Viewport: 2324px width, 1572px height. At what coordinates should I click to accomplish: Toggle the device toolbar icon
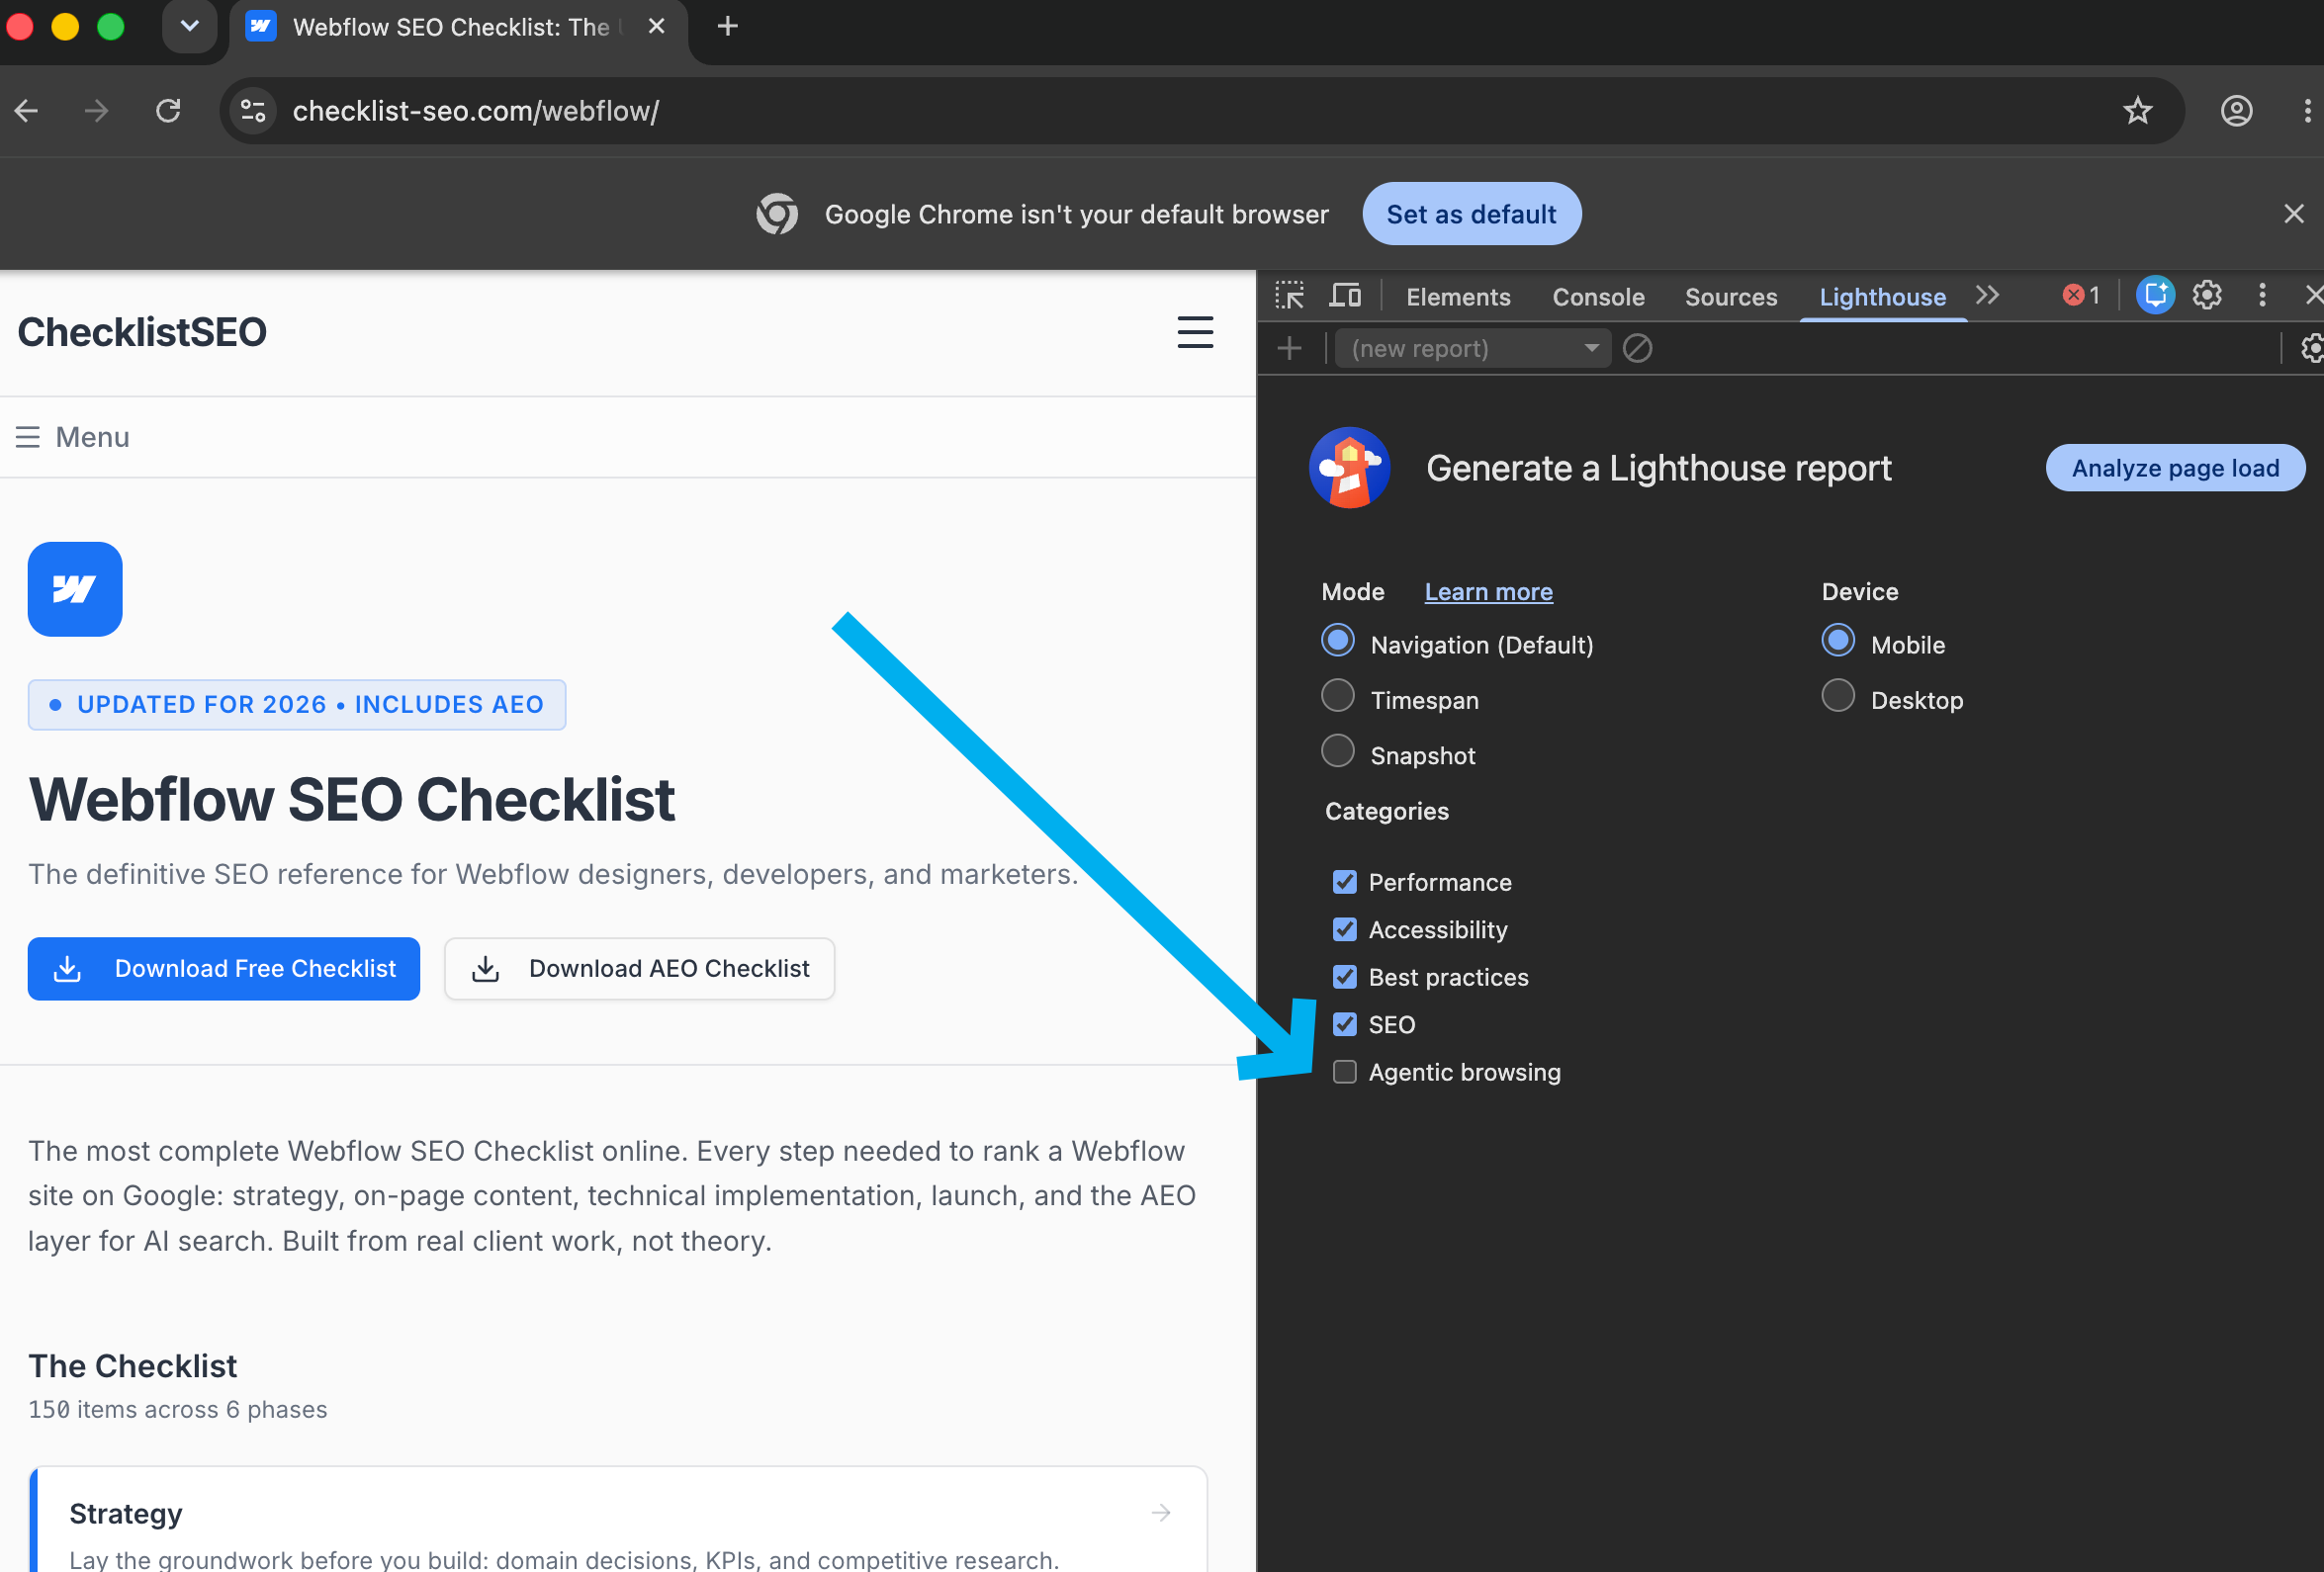coord(1344,296)
